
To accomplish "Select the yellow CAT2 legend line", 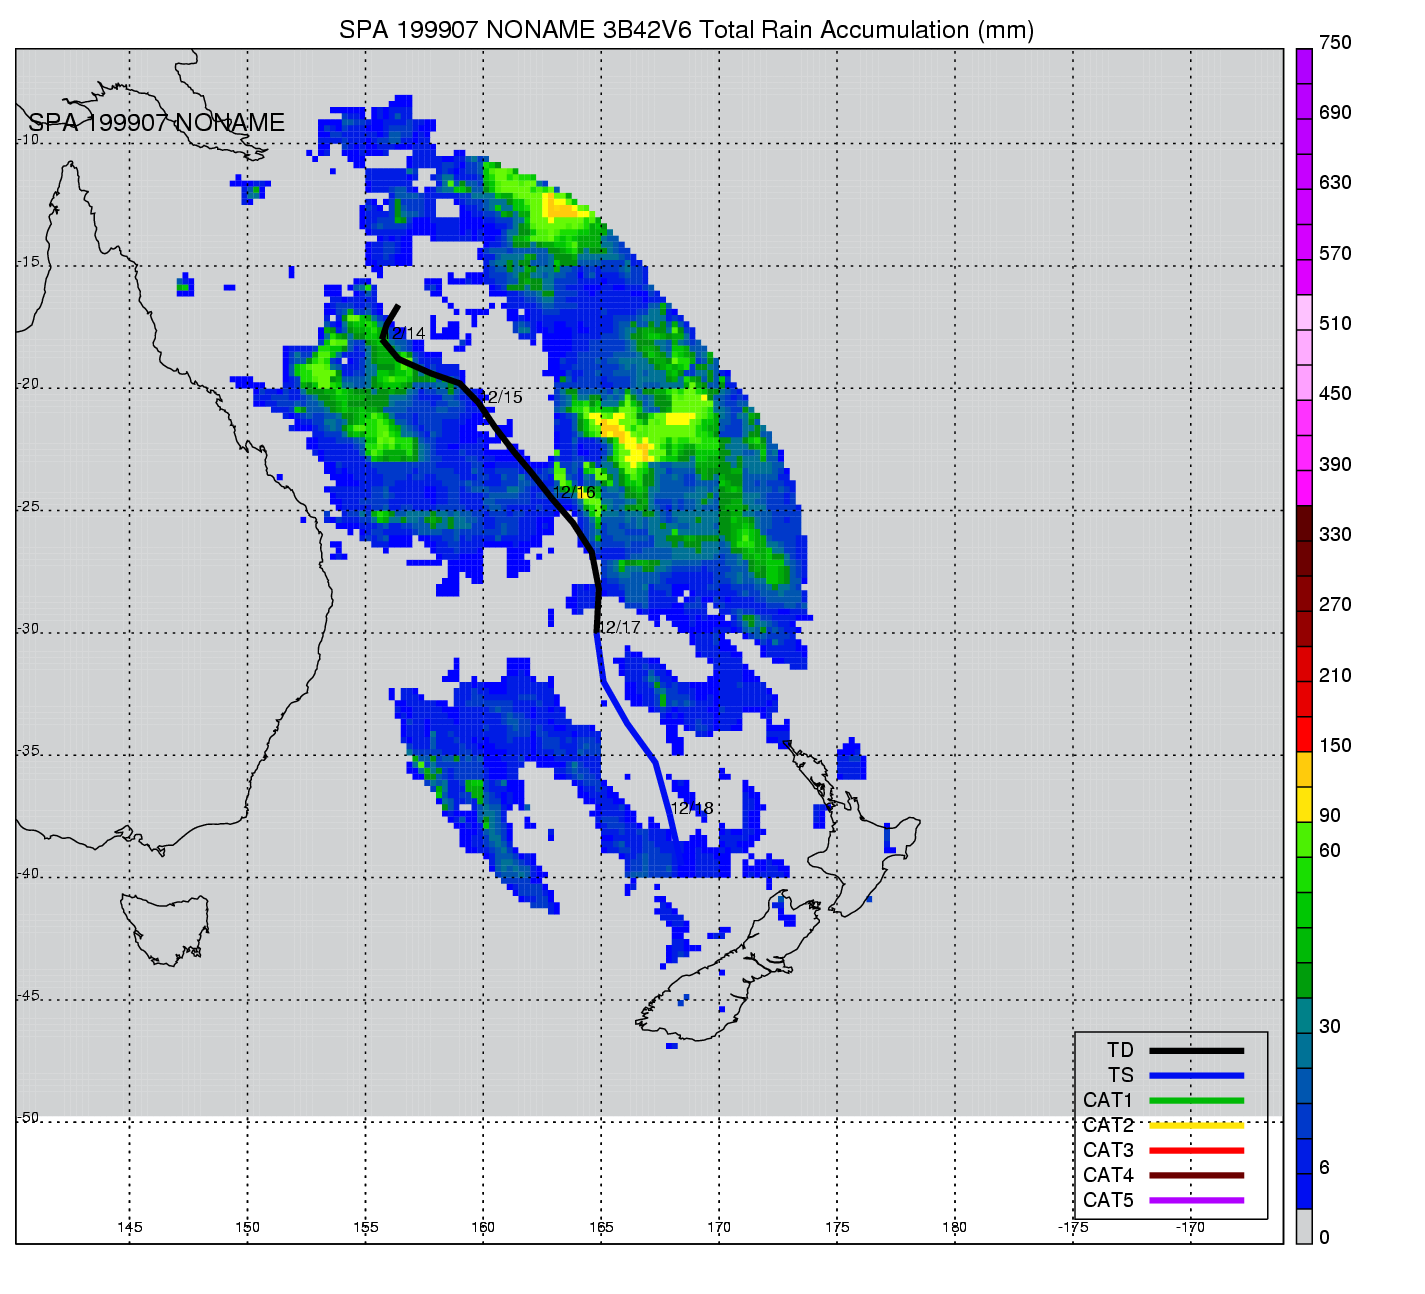I will pos(1196,1126).
